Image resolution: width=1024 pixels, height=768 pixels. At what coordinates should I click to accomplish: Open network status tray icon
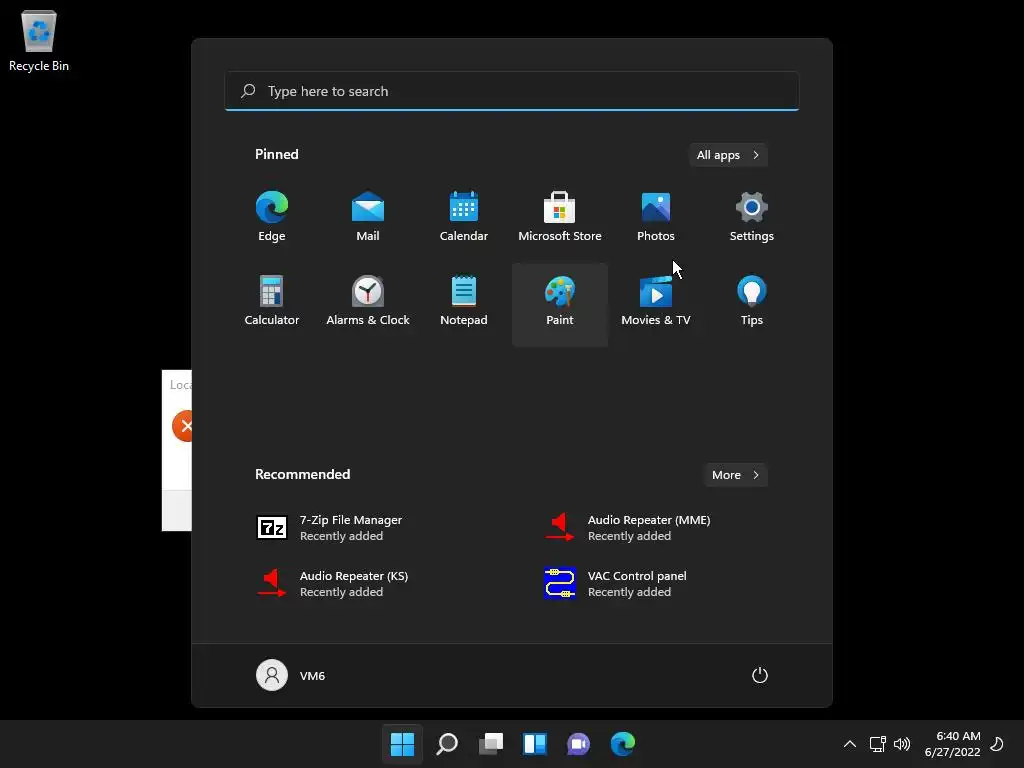[878, 744]
